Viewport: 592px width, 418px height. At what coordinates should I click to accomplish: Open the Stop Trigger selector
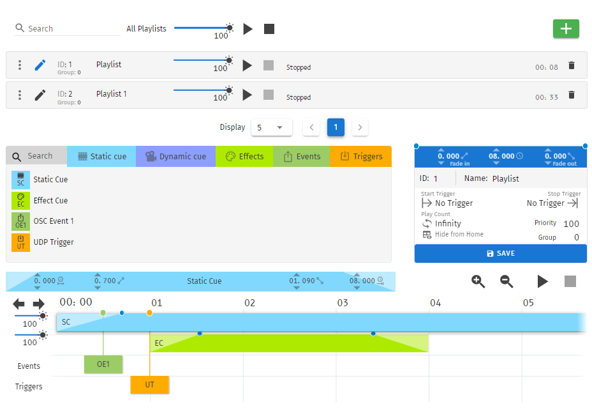pos(552,203)
